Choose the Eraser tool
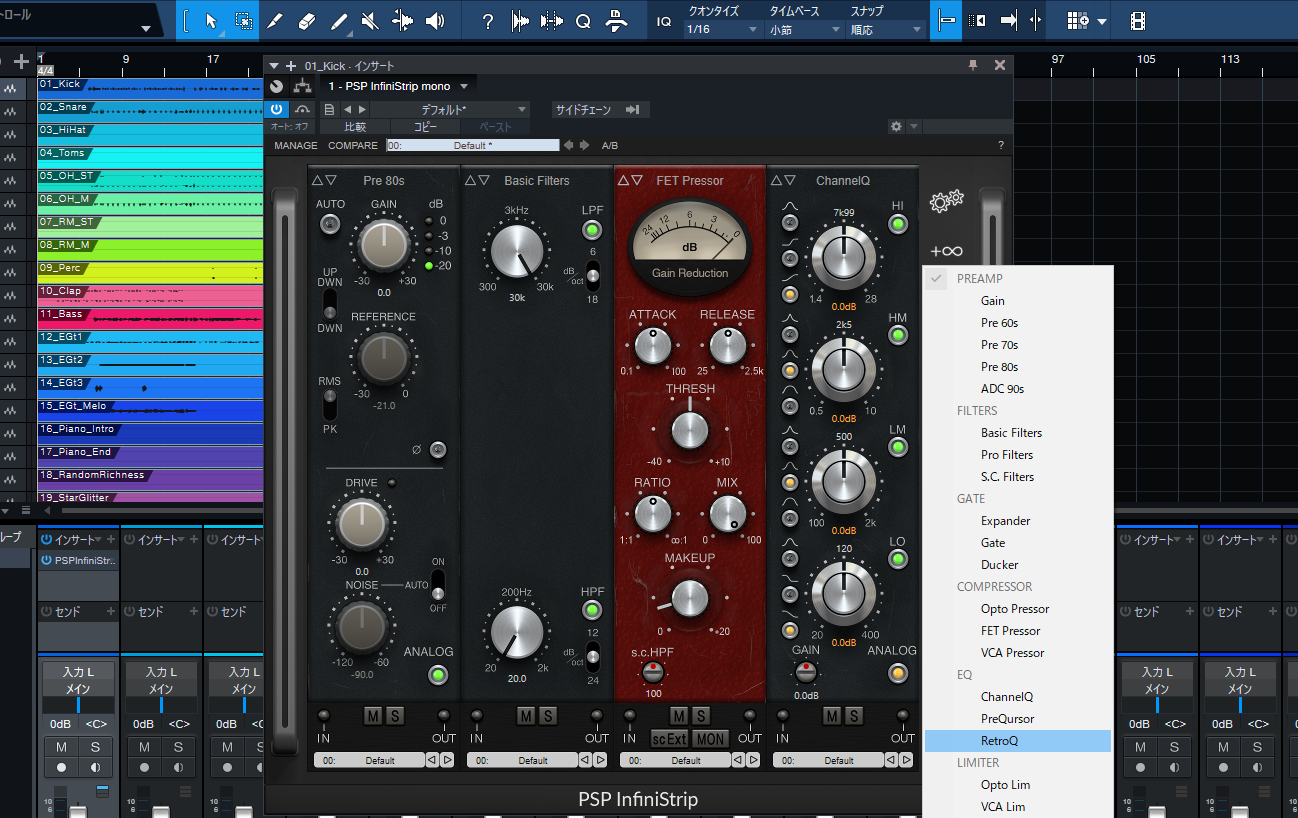Viewport: 1298px width, 818px height. pyautogui.click(x=307, y=21)
